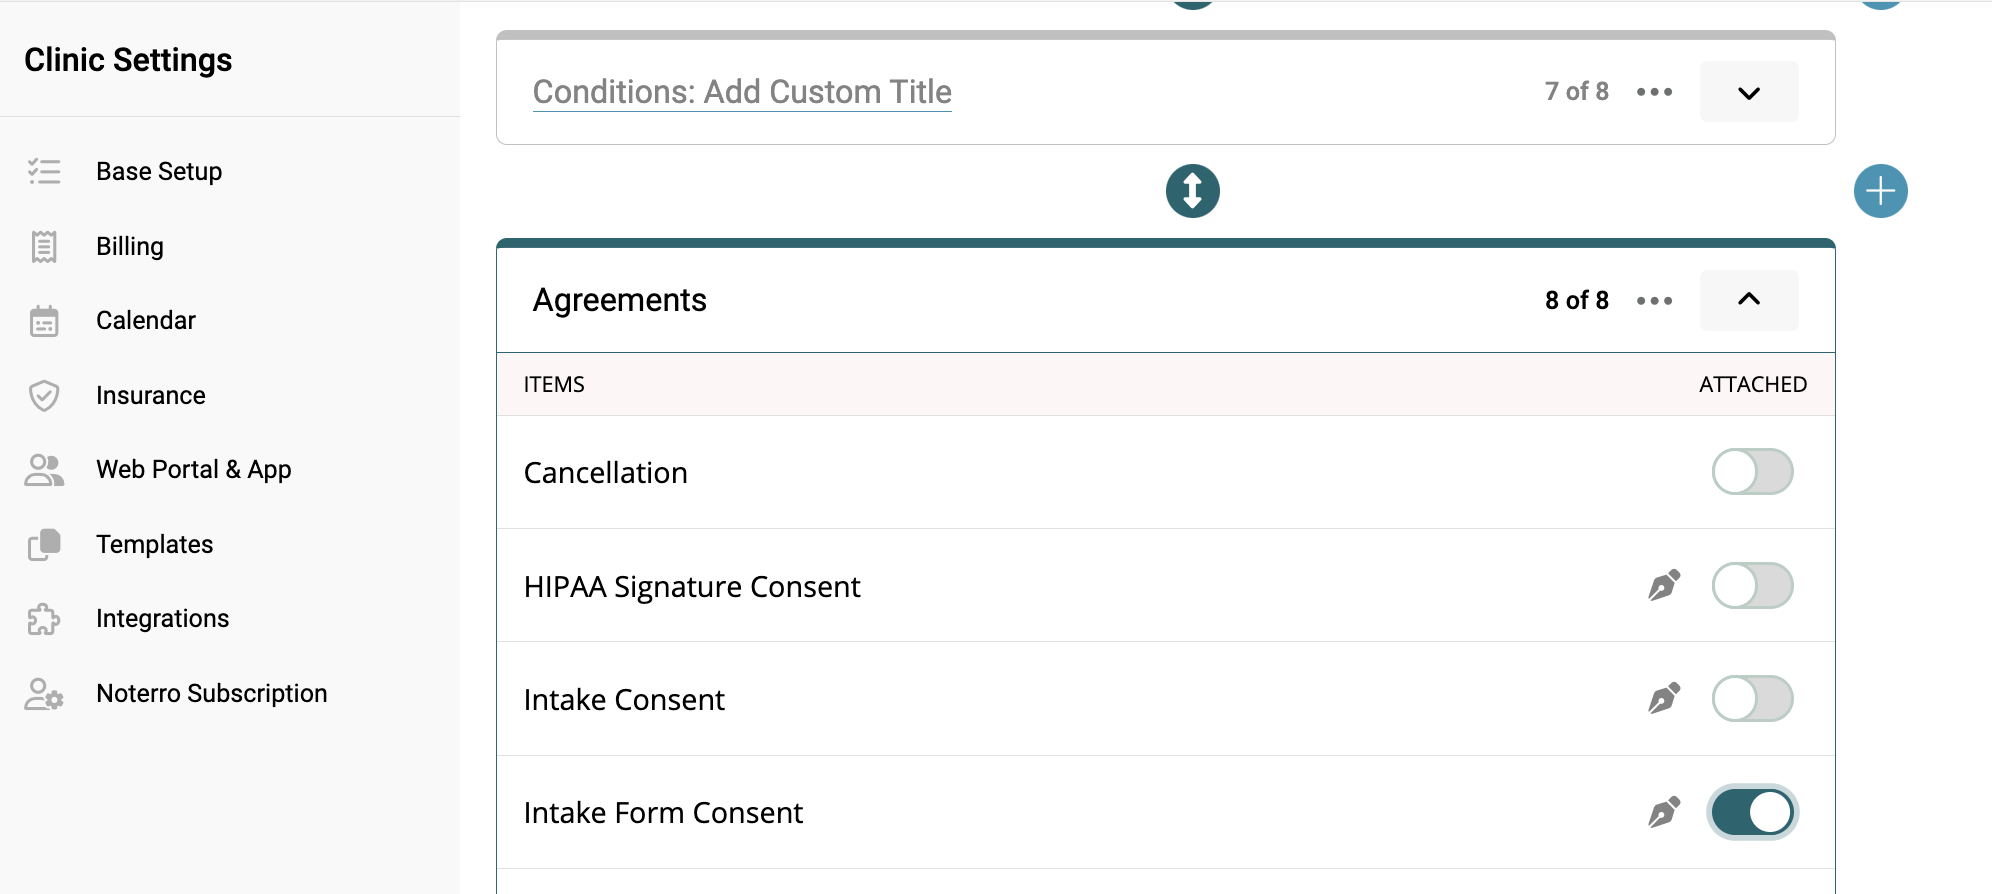1992x894 pixels.
Task: Click the Billing receipt icon
Action: (x=44, y=246)
